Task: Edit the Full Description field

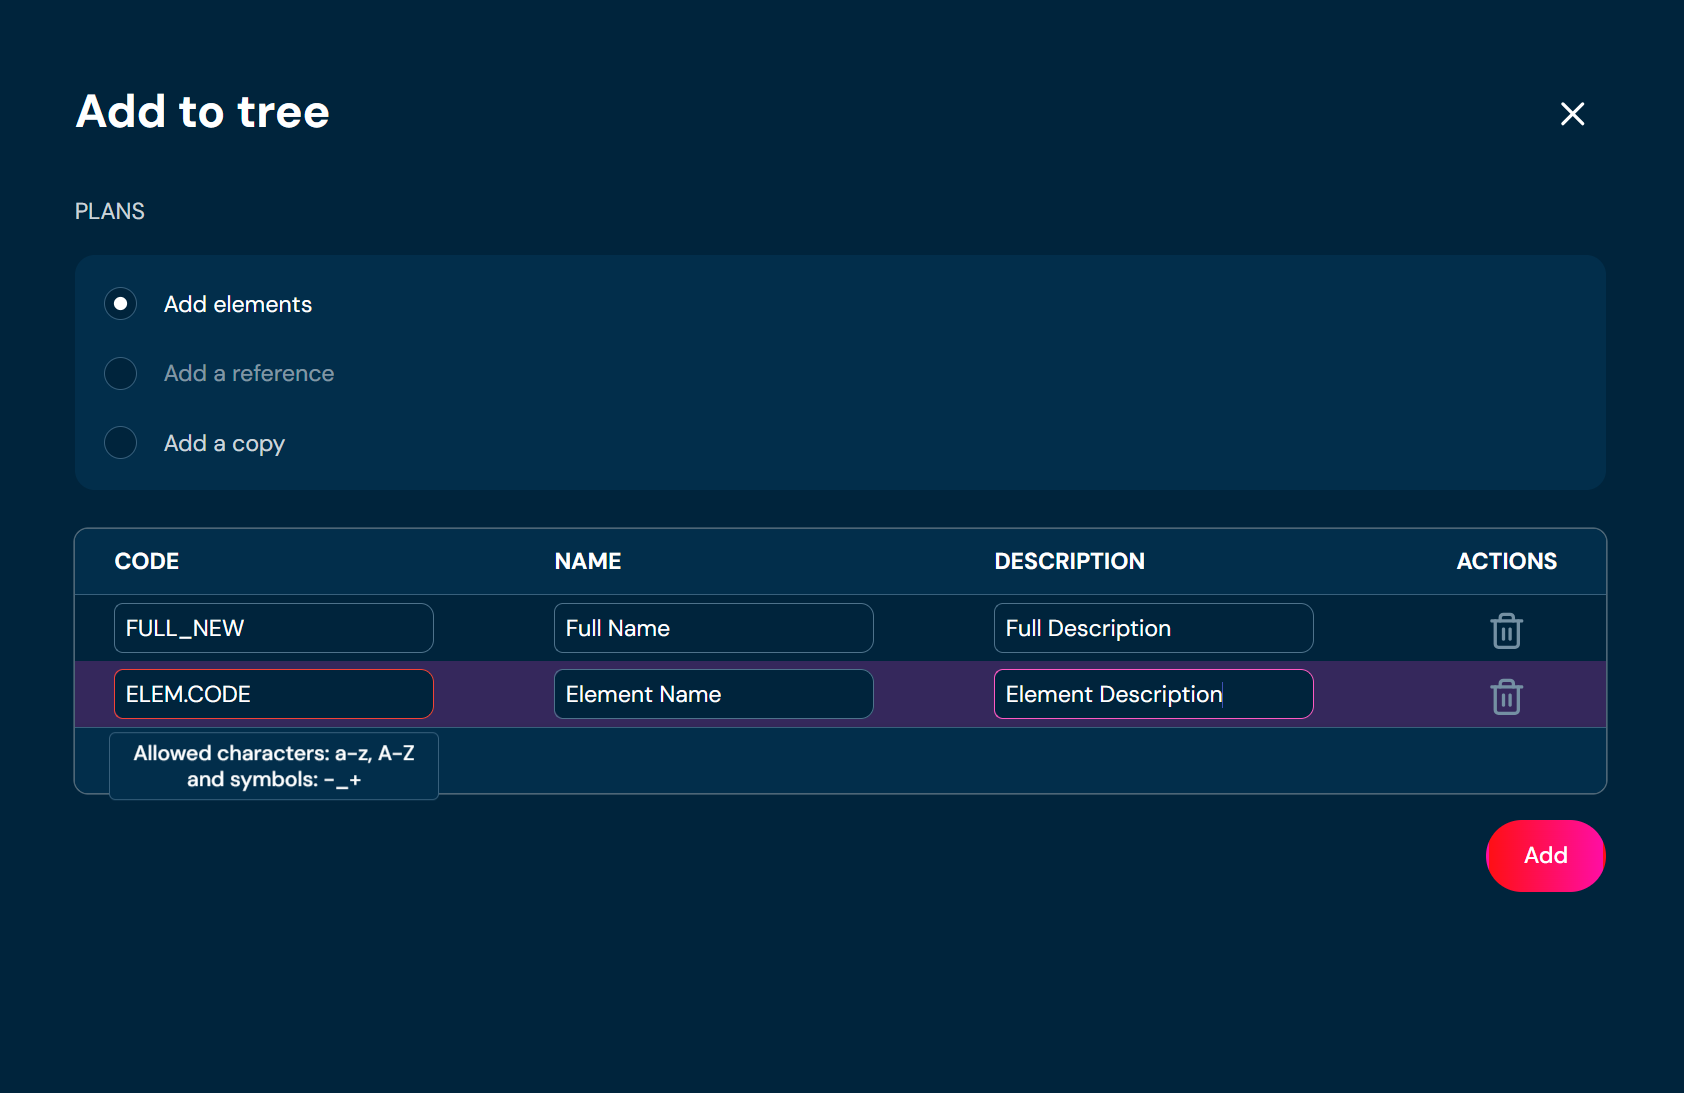Action: [1153, 628]
